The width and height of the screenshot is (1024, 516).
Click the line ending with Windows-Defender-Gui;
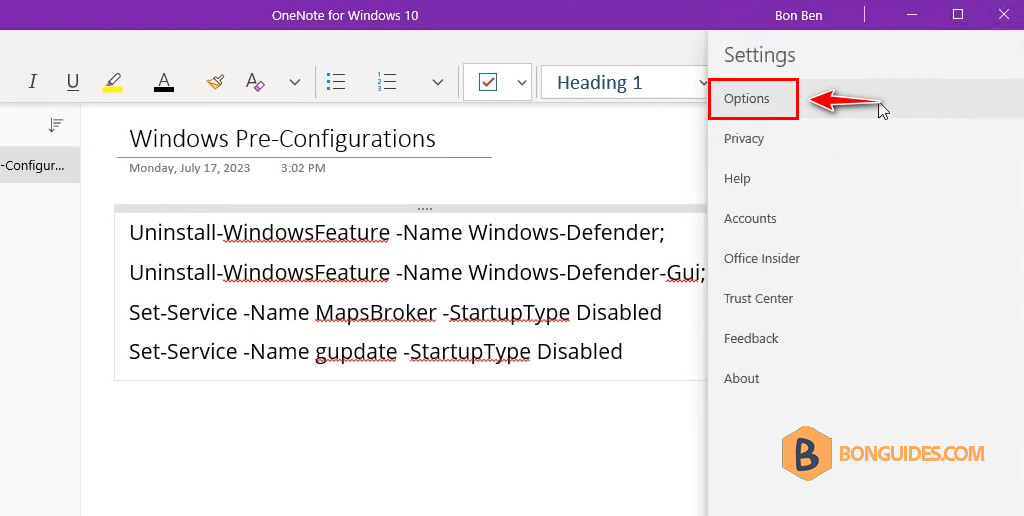point(417,272)
